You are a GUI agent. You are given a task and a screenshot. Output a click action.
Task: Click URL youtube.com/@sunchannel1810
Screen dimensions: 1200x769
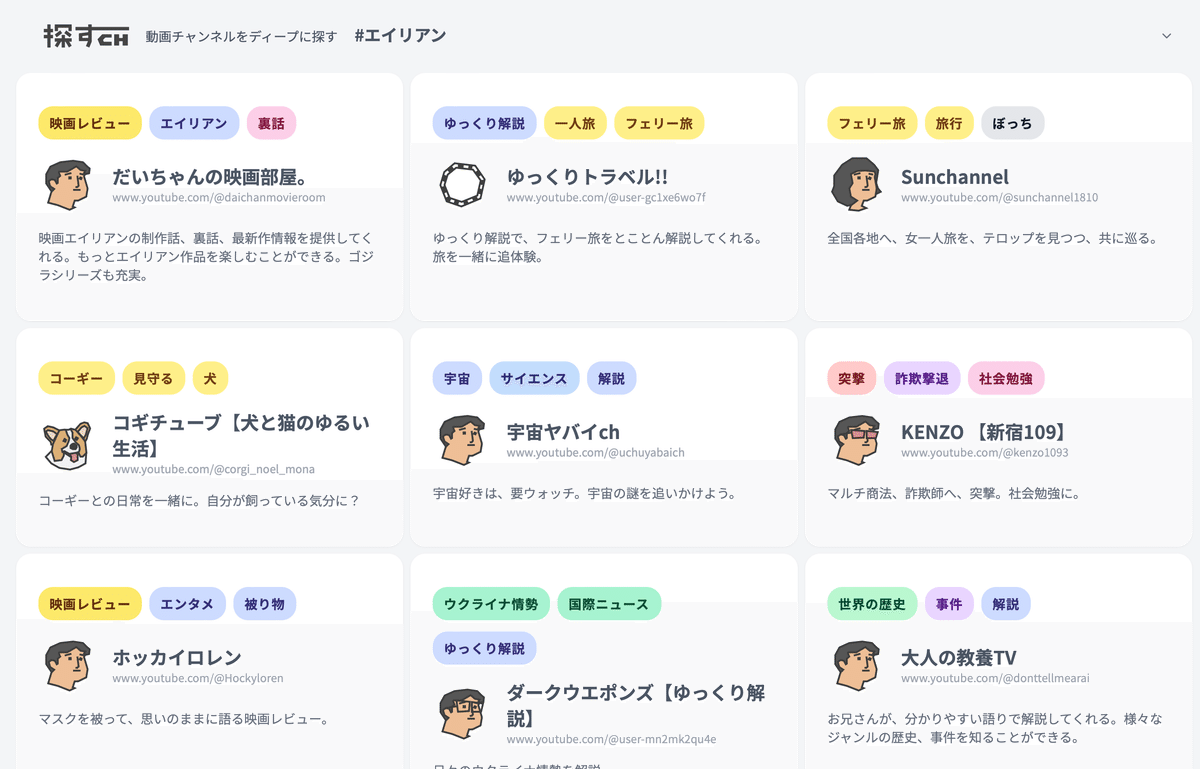pos(999,198)
